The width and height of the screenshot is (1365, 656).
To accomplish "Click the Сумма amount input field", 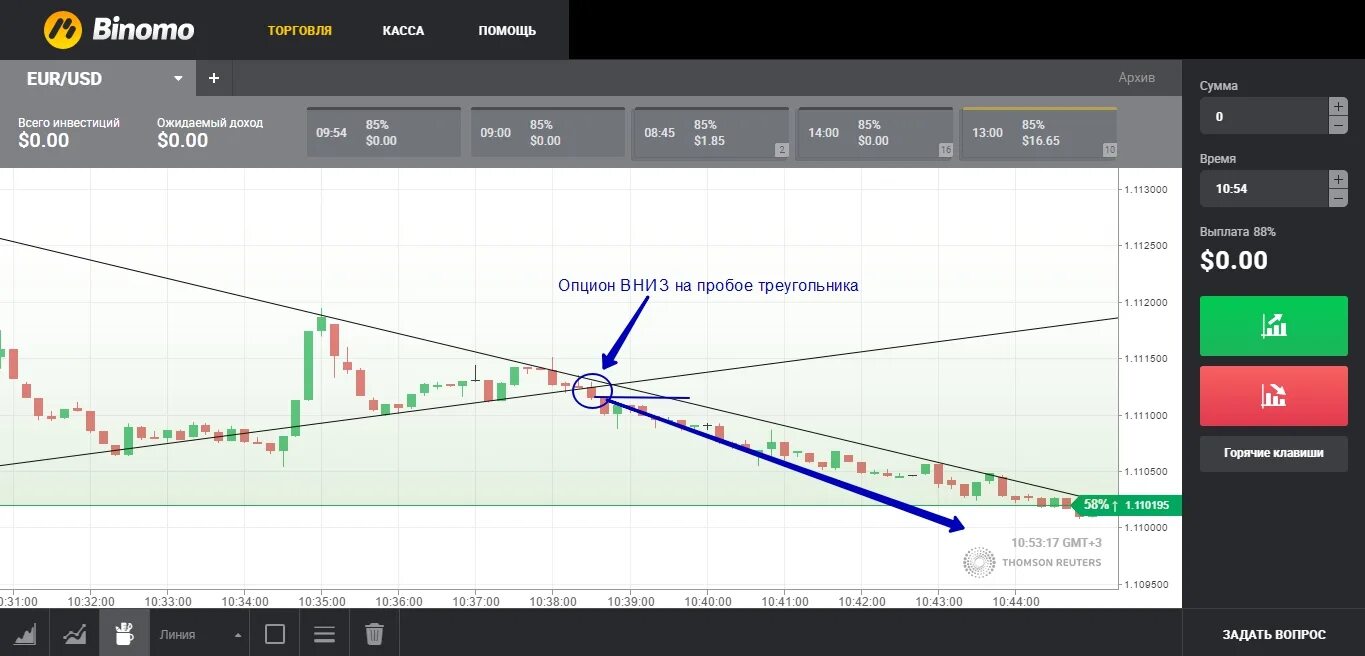I will 1263,116.
